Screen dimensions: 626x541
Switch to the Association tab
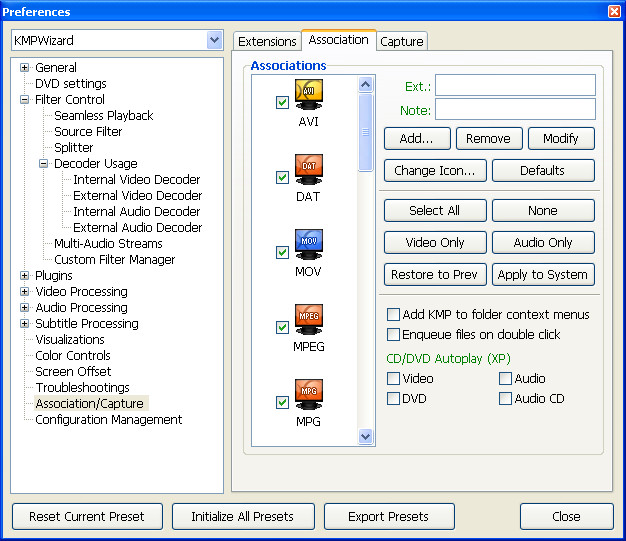pyautogui.click(x=339, y=40)
